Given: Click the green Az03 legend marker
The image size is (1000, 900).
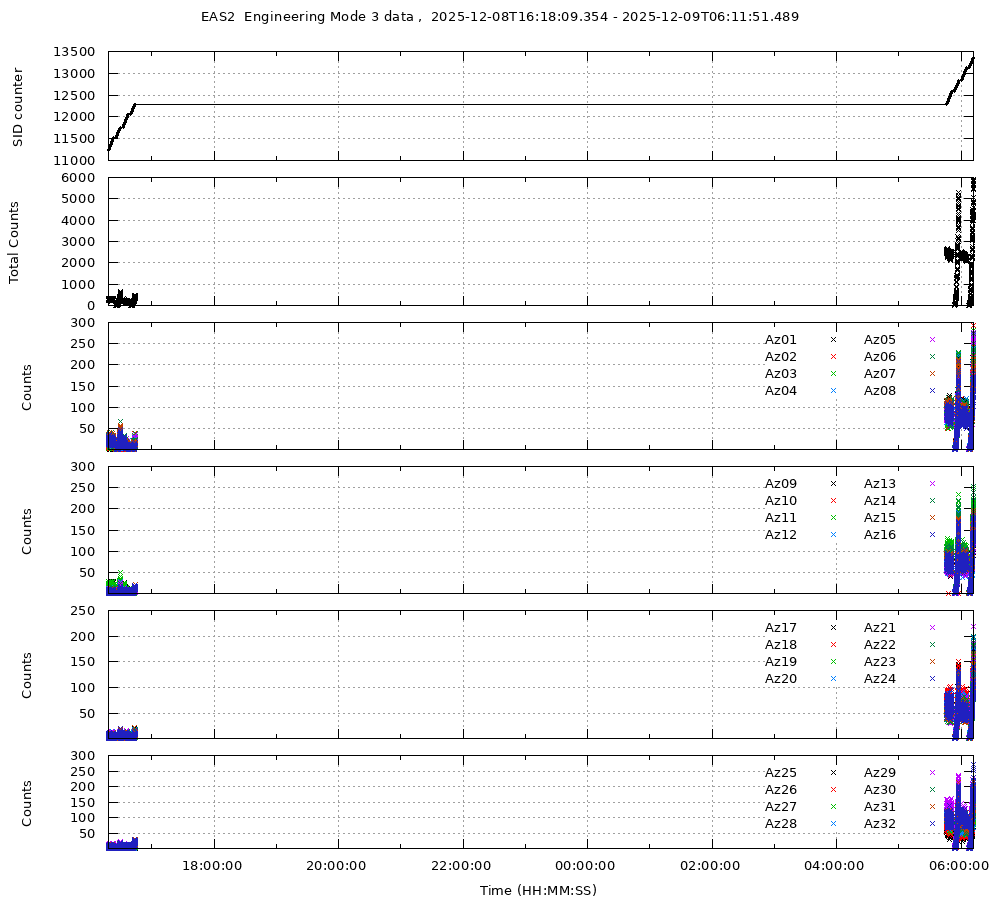Looking at the screenshot, I should 832,374.
